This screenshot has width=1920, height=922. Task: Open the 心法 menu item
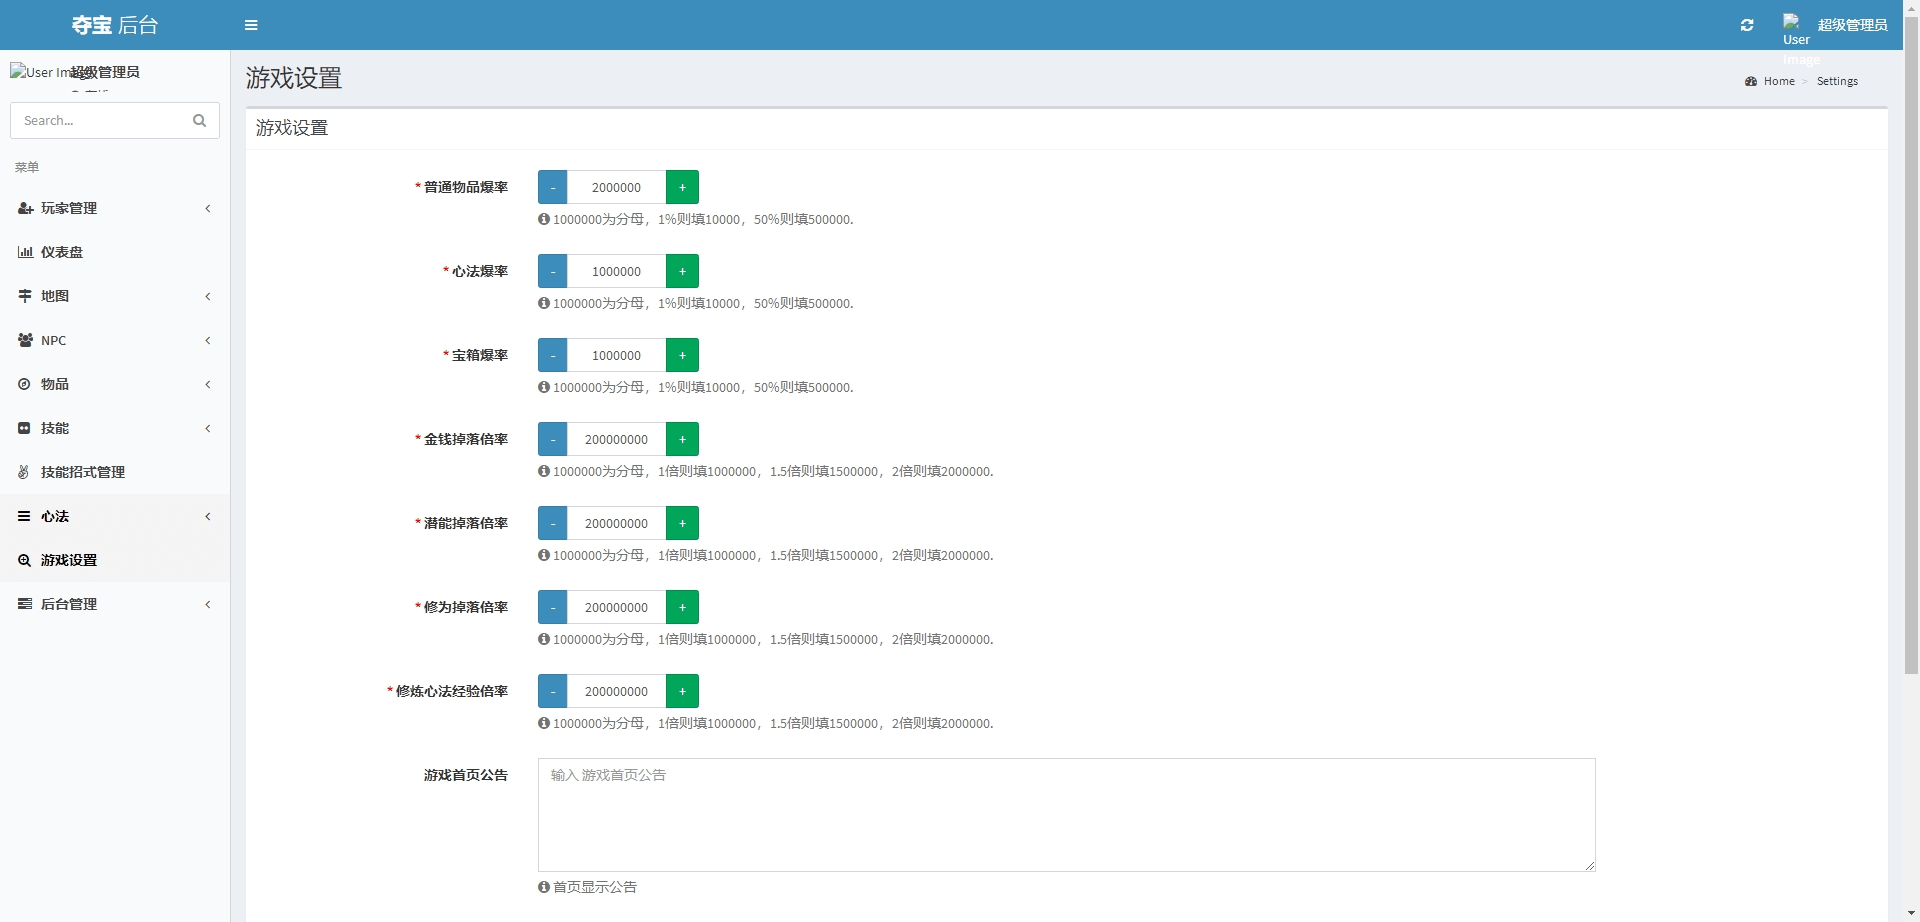click(115, 516)
